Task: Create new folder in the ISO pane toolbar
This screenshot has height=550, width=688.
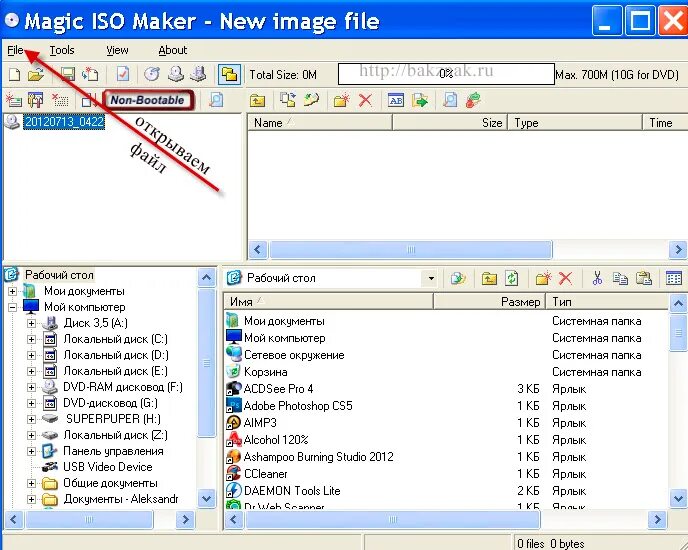Action: [x=342, y=100]
